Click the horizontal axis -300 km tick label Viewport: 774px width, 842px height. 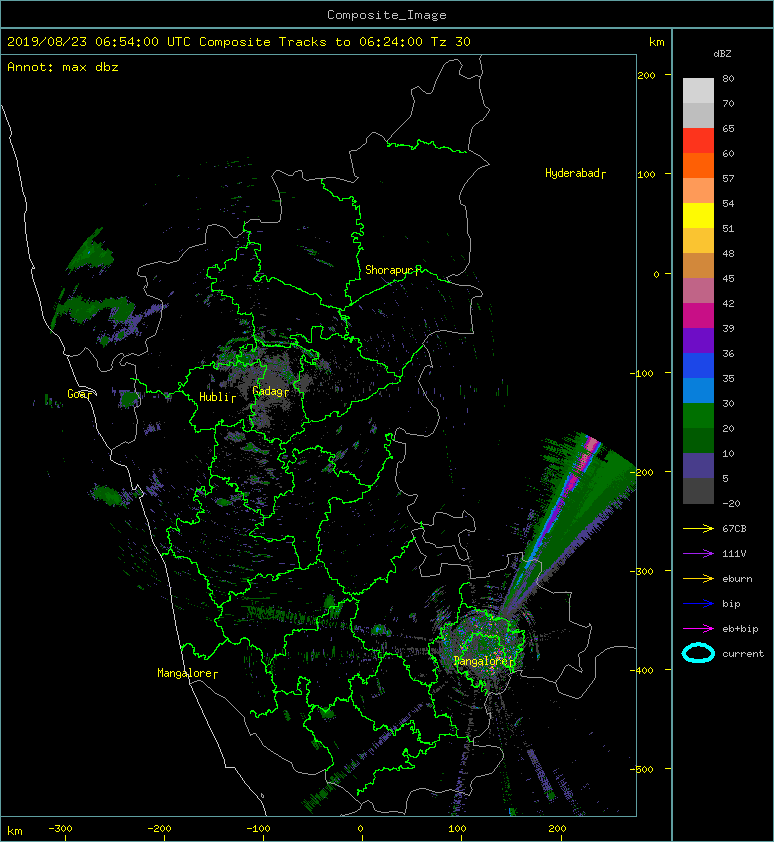pyautogui.click(x=60, y=829)
